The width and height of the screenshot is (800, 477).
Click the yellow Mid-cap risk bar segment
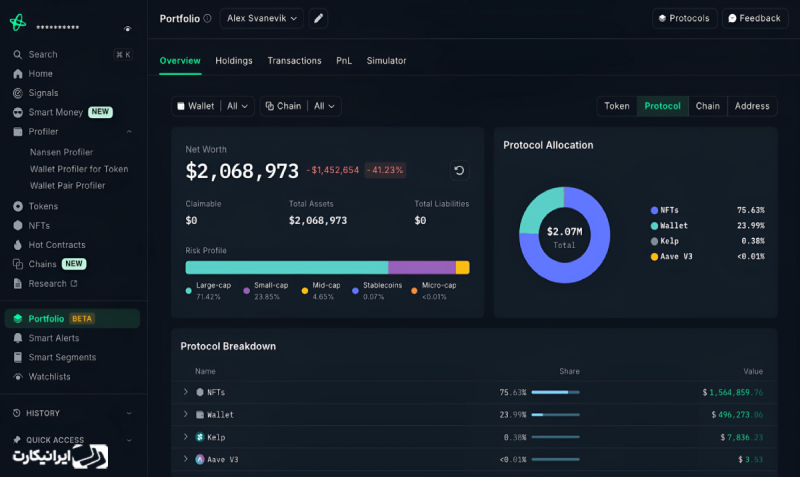pyautogui.click(x=463, y=267)
